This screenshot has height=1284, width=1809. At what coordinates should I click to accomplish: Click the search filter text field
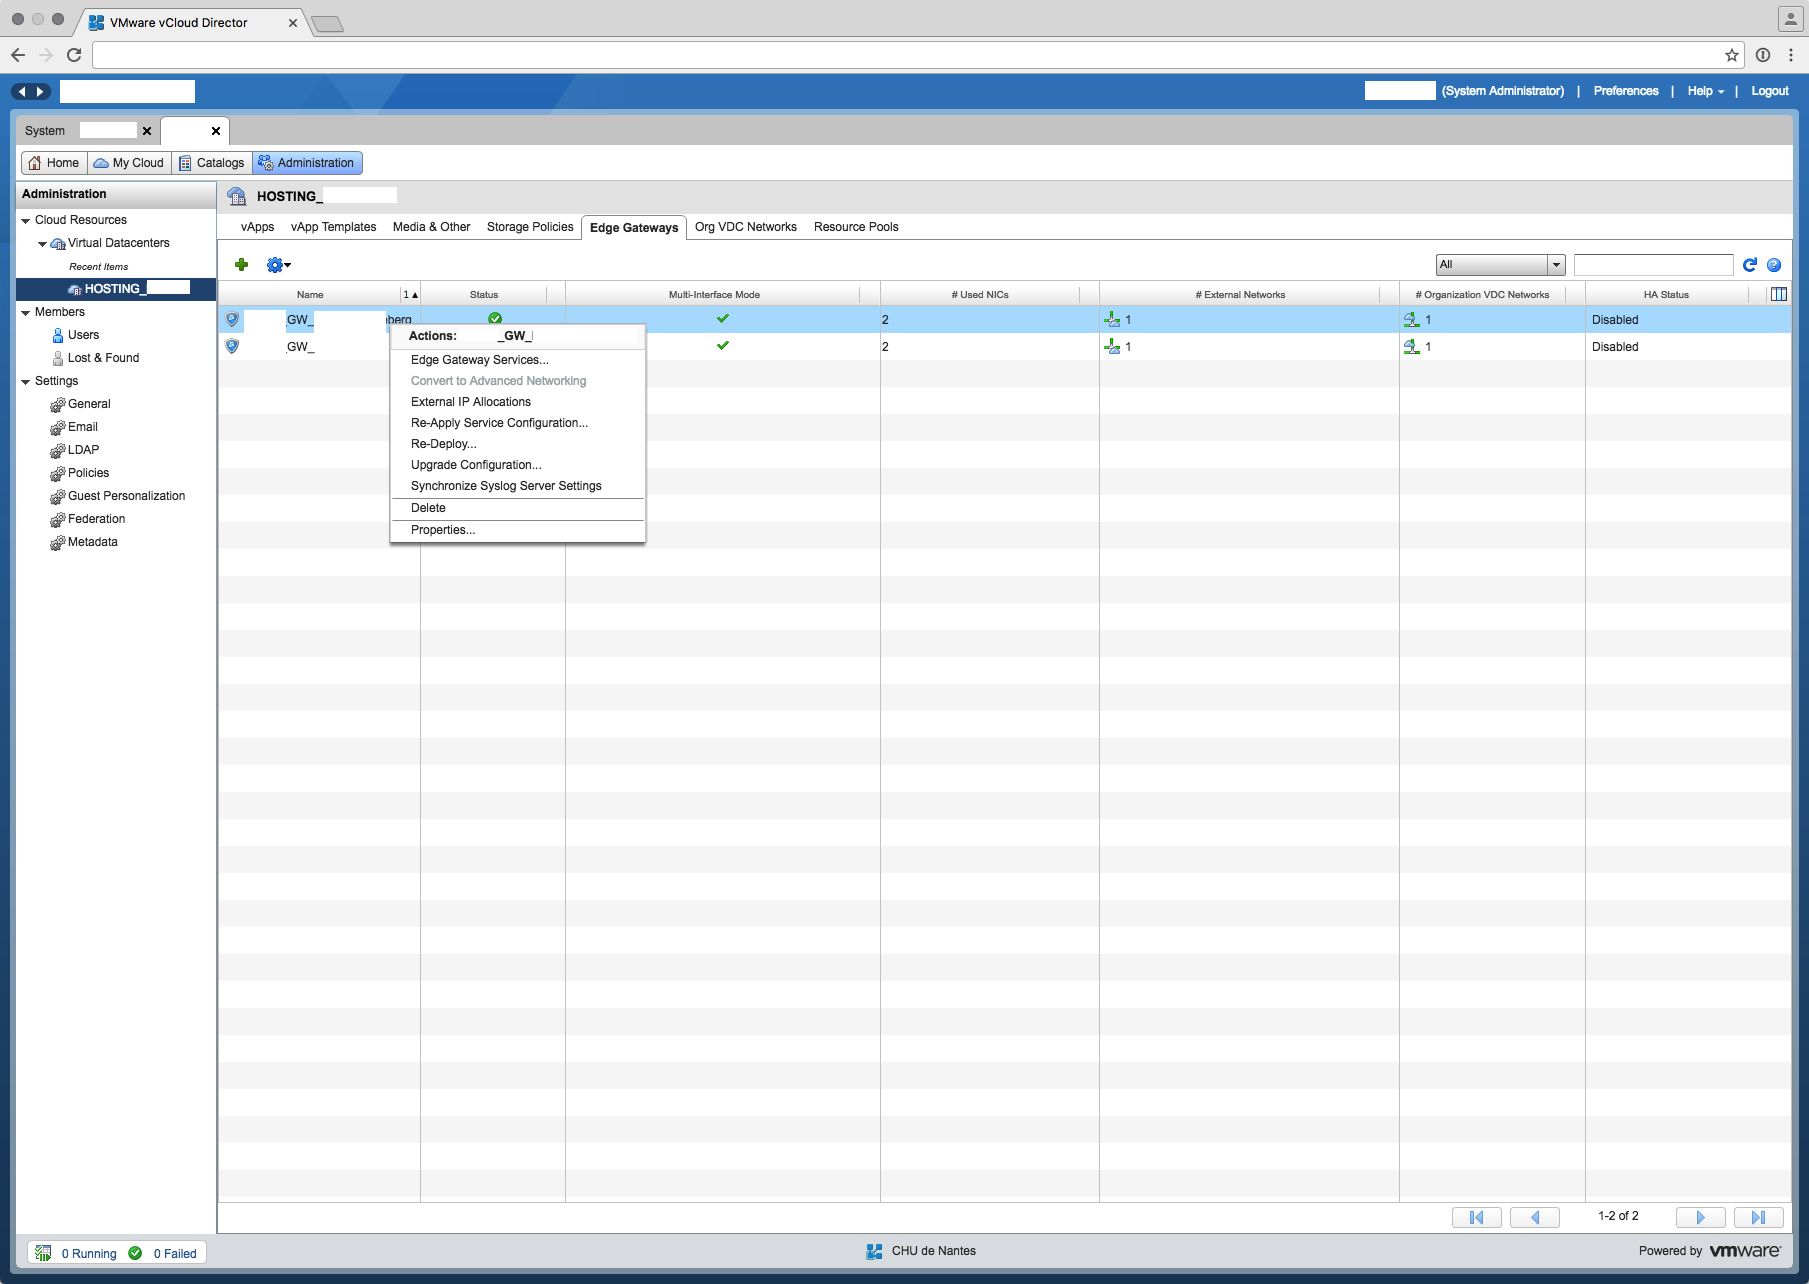(1652, 265)
